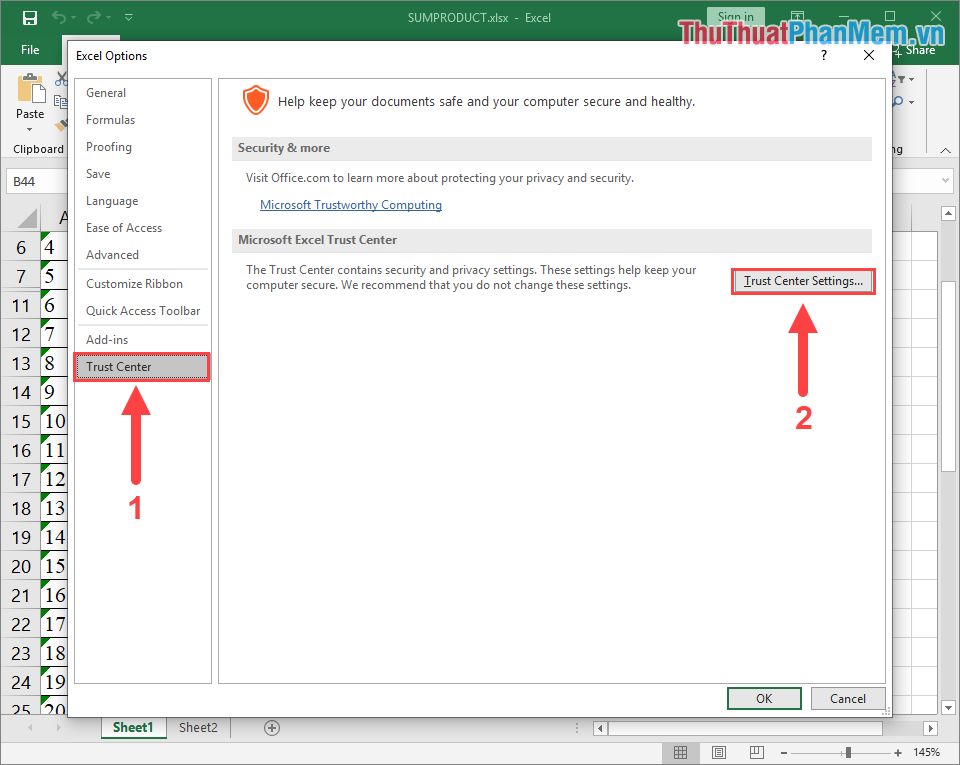The width and height of the screenshot is (960, 765).
Task: Click the Paste clipboard icon
Action: point(31,89)
